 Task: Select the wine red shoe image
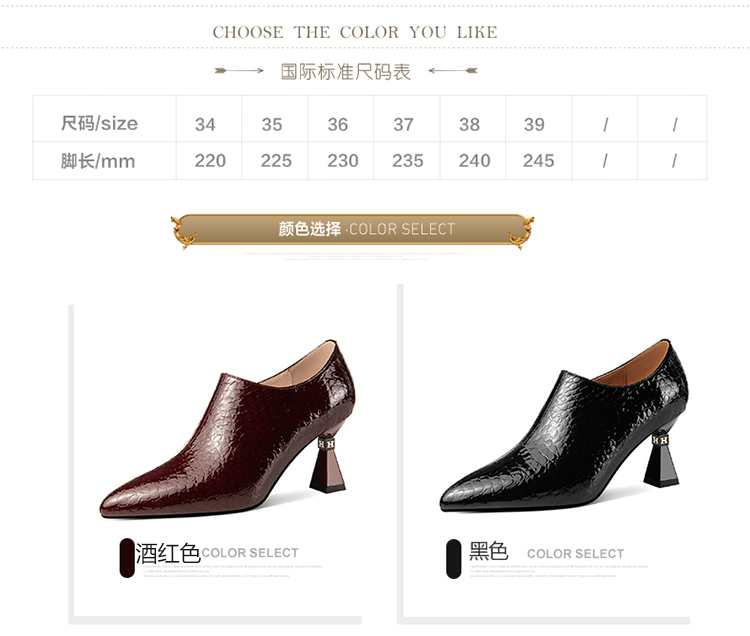pyautogui.click(x=228, y=429)
